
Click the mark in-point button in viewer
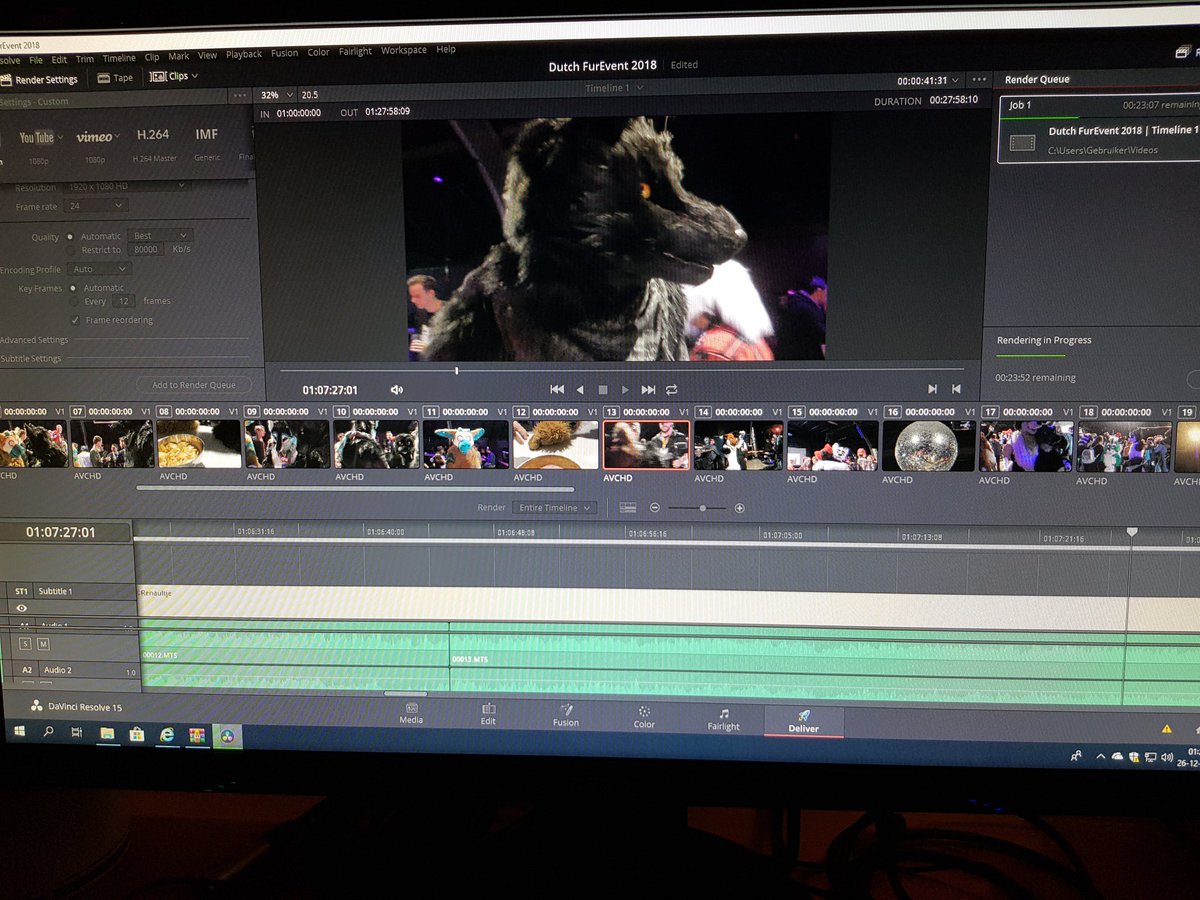click(932, 389)
